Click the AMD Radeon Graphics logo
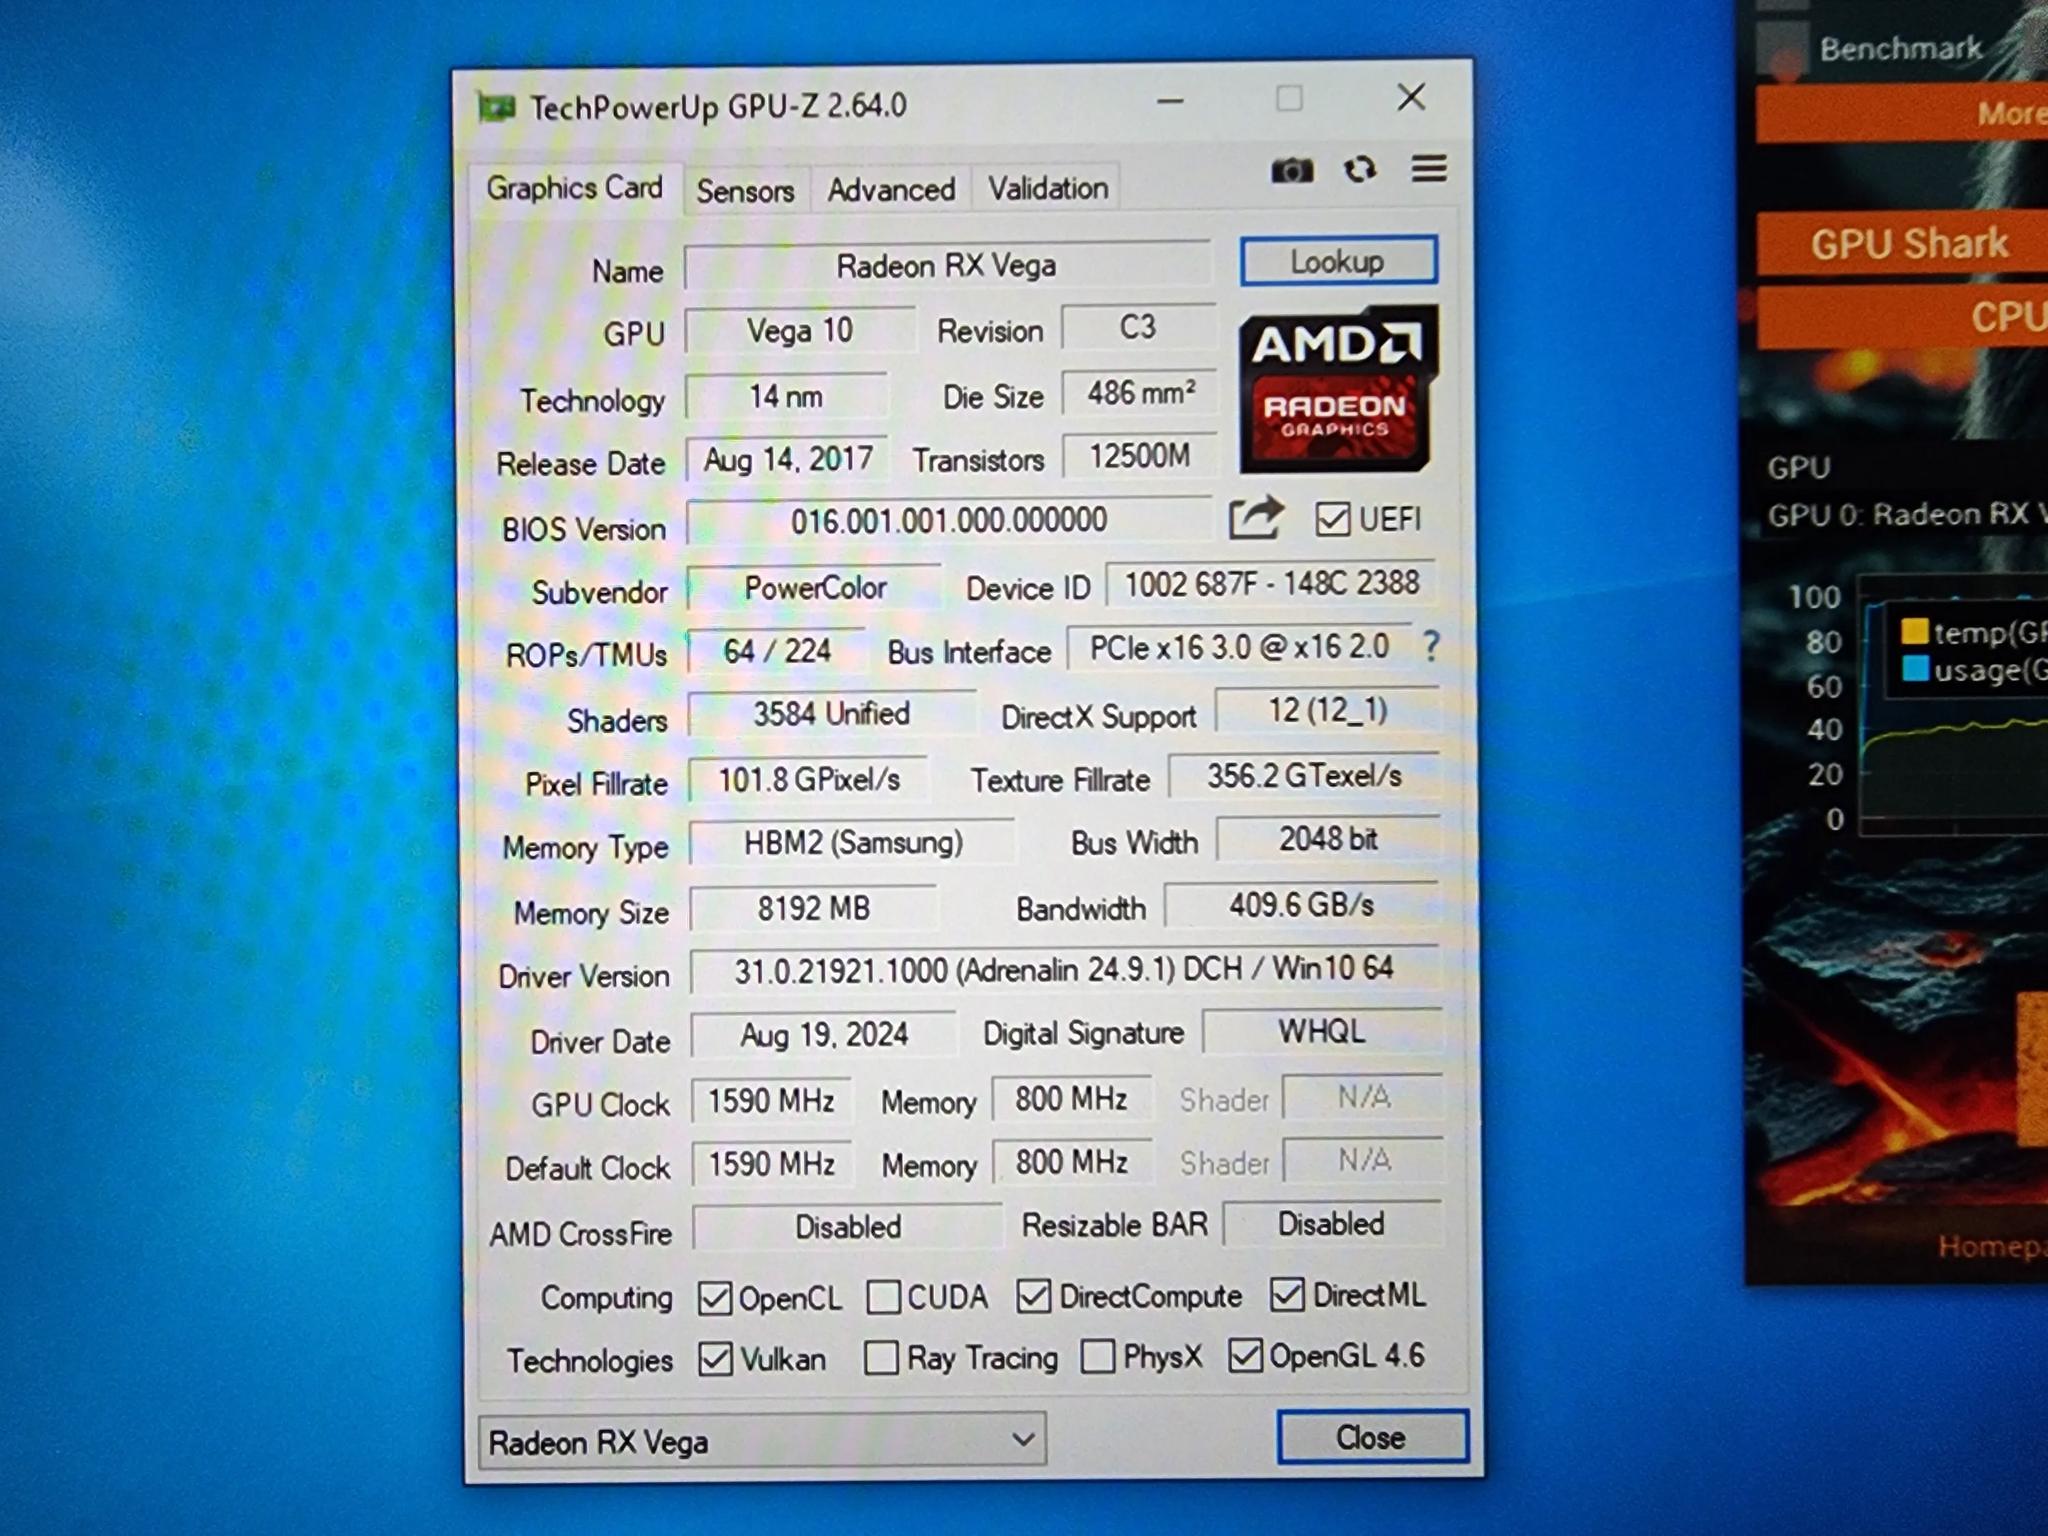The height and width of the screenshot is (1536, 2048). pyautogui.click(x=1338, y=390)
